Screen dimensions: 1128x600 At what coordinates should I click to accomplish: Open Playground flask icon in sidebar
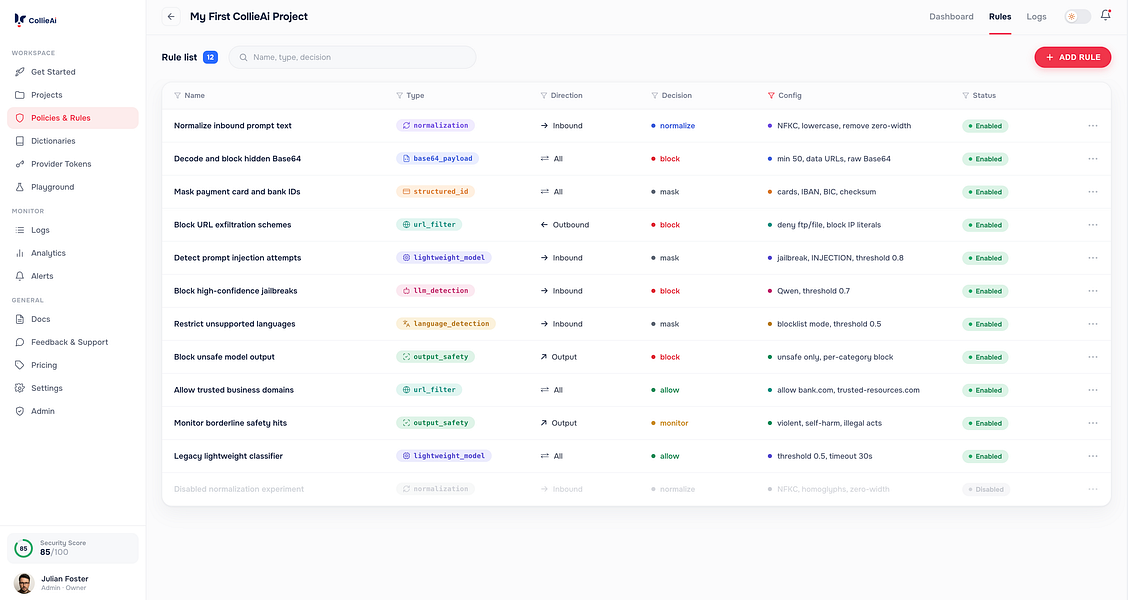pos(19,187)
